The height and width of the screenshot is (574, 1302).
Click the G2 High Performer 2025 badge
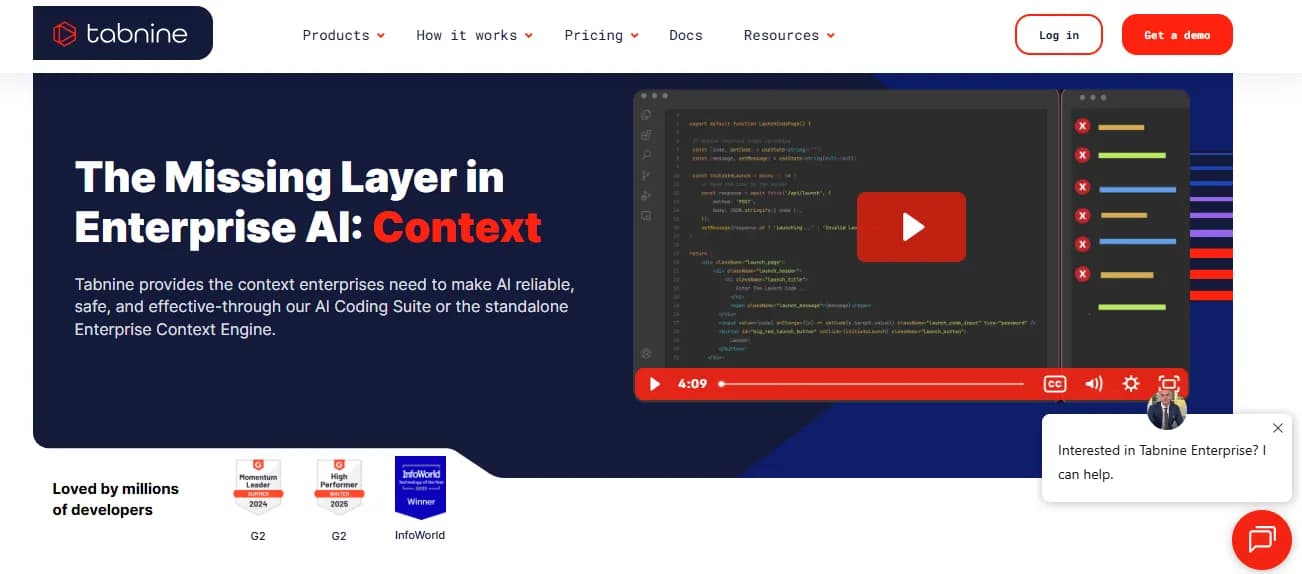[339, 487]
